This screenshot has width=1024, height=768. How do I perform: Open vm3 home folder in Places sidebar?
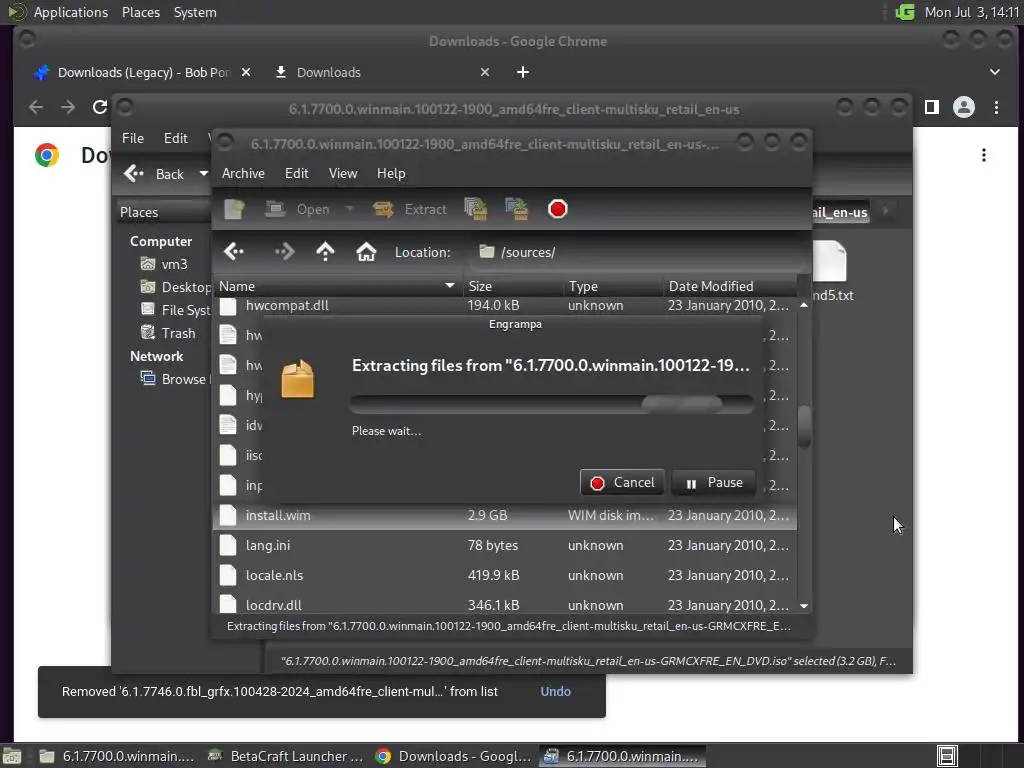pos(165,264)
